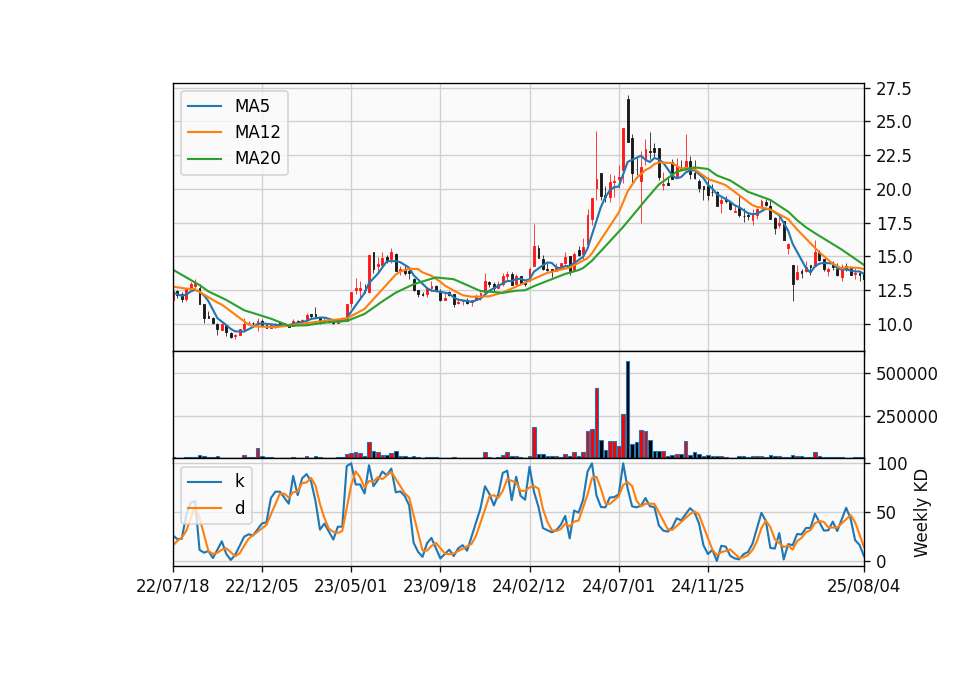The width and height of the screenshot is (960, 690).
Task: Select the 24/11/25 date label
Action: [708, 586]
